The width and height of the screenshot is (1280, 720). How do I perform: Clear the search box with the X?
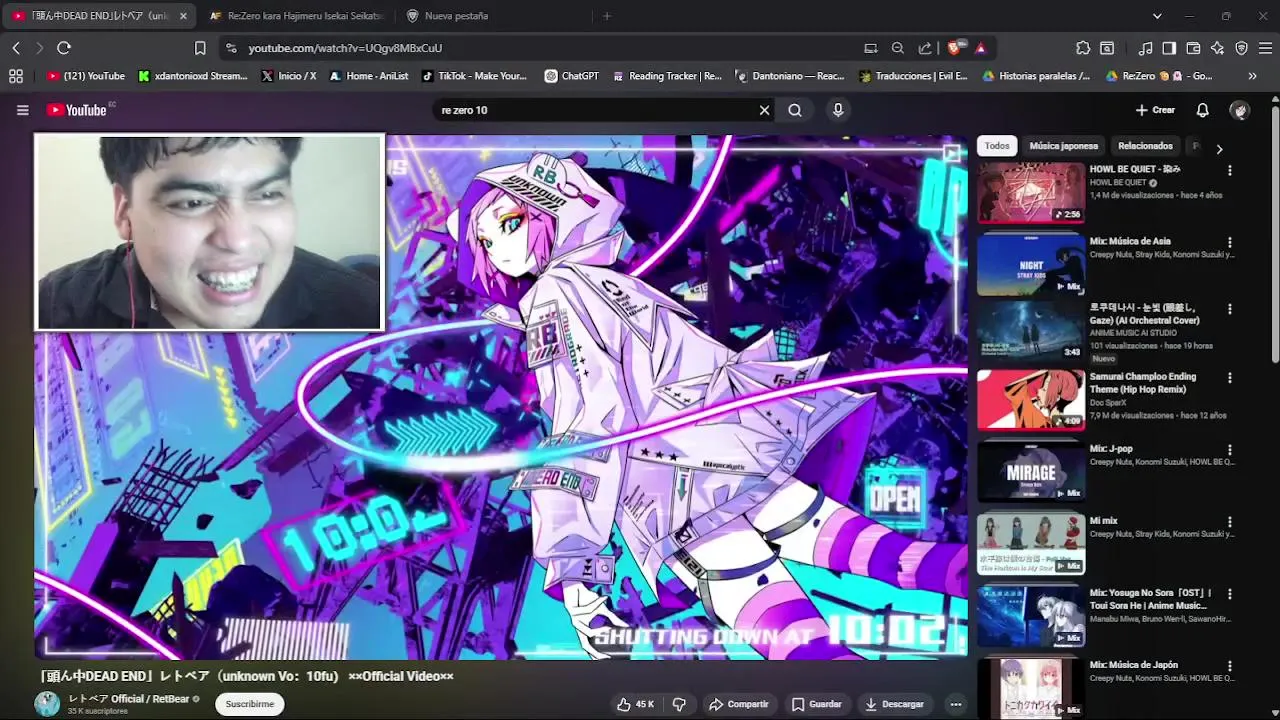(x=764, y=110)
